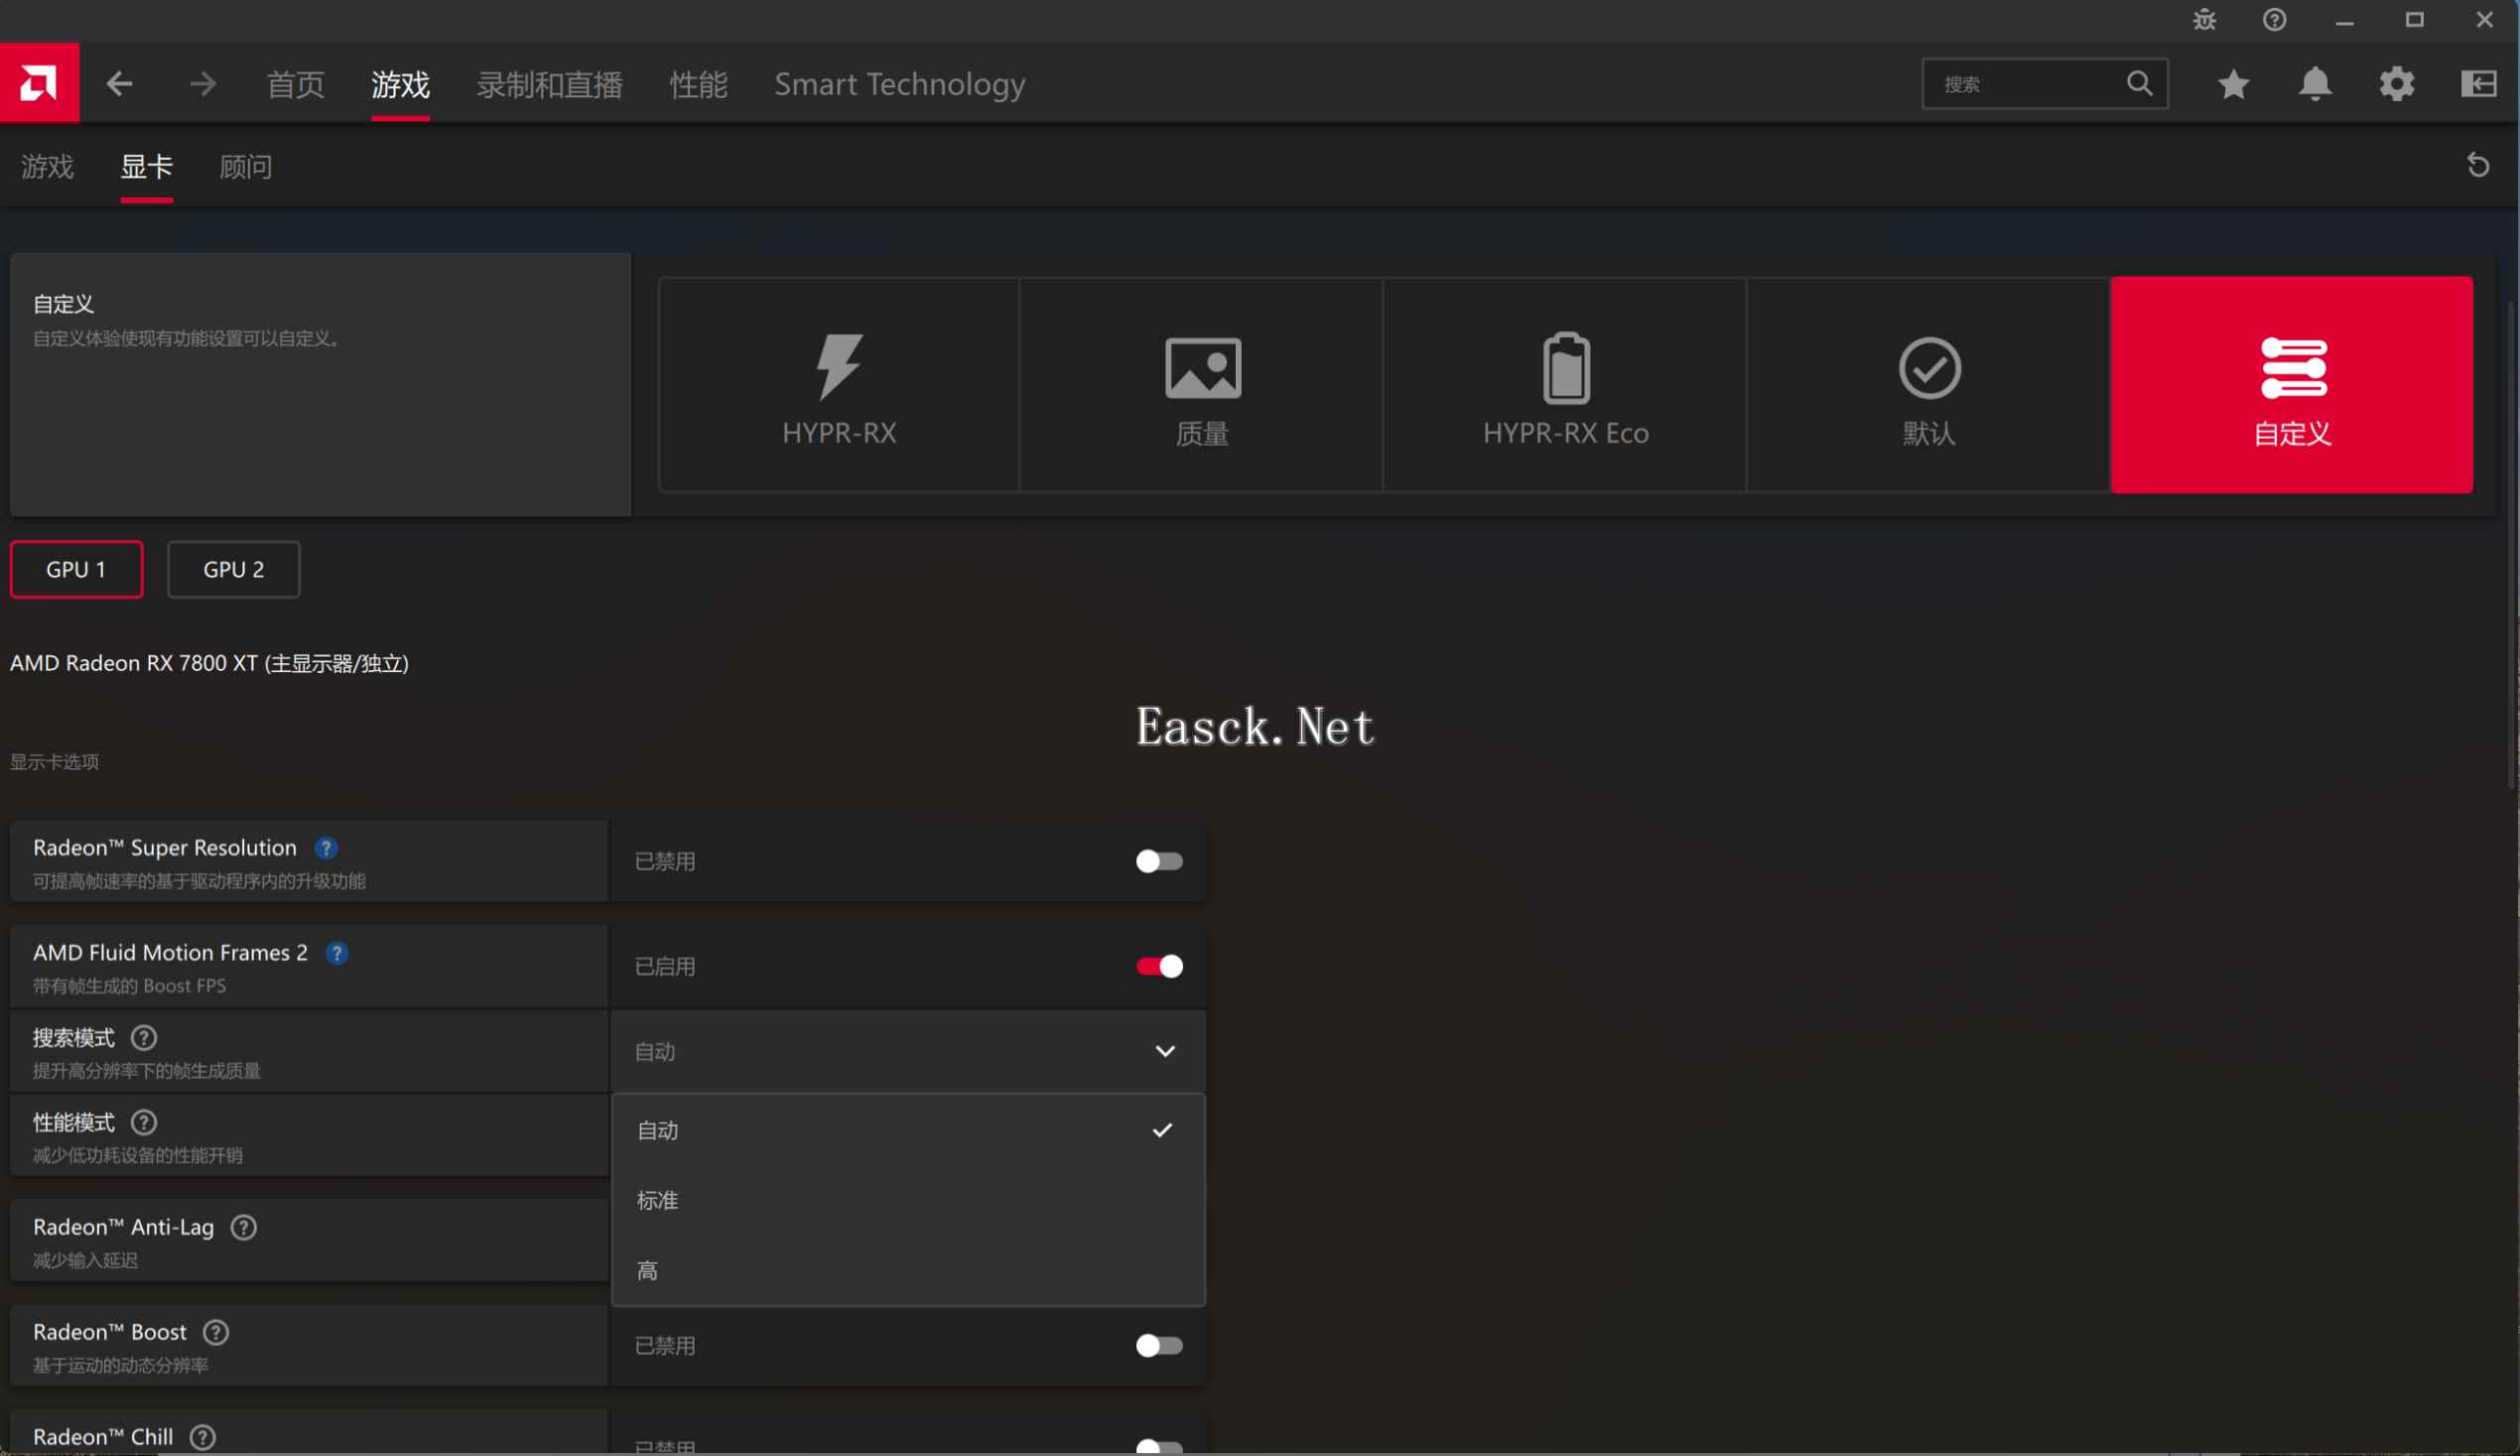Disable AMD Fluid Motion Frames 2 toggle
The width and height of the screenshot is (2520, 1456).
click(x=1159, y=967)
